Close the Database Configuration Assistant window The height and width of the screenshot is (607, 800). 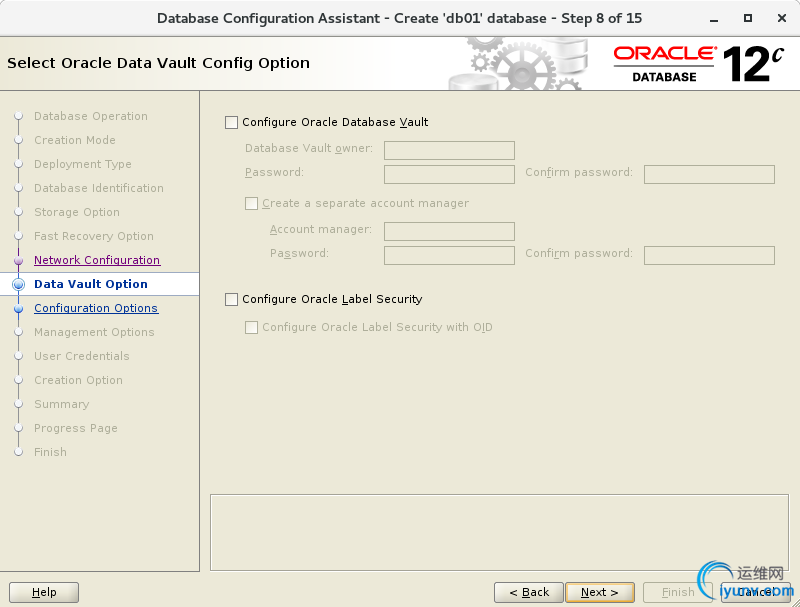[x=782, y=18]
